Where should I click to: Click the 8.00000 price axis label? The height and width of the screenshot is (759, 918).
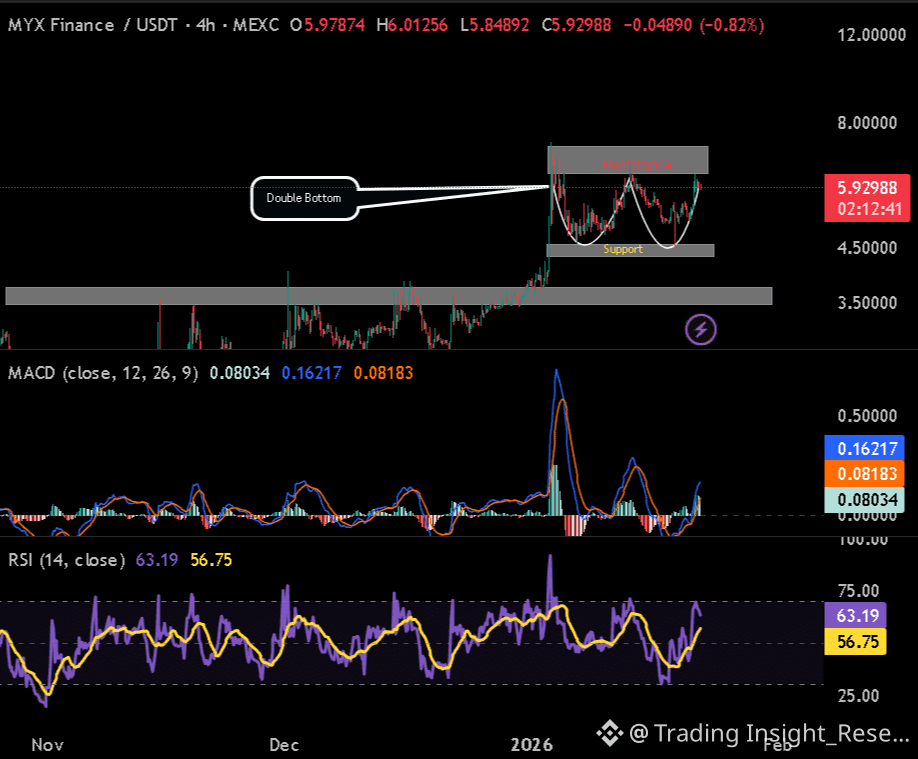(867, 123)
